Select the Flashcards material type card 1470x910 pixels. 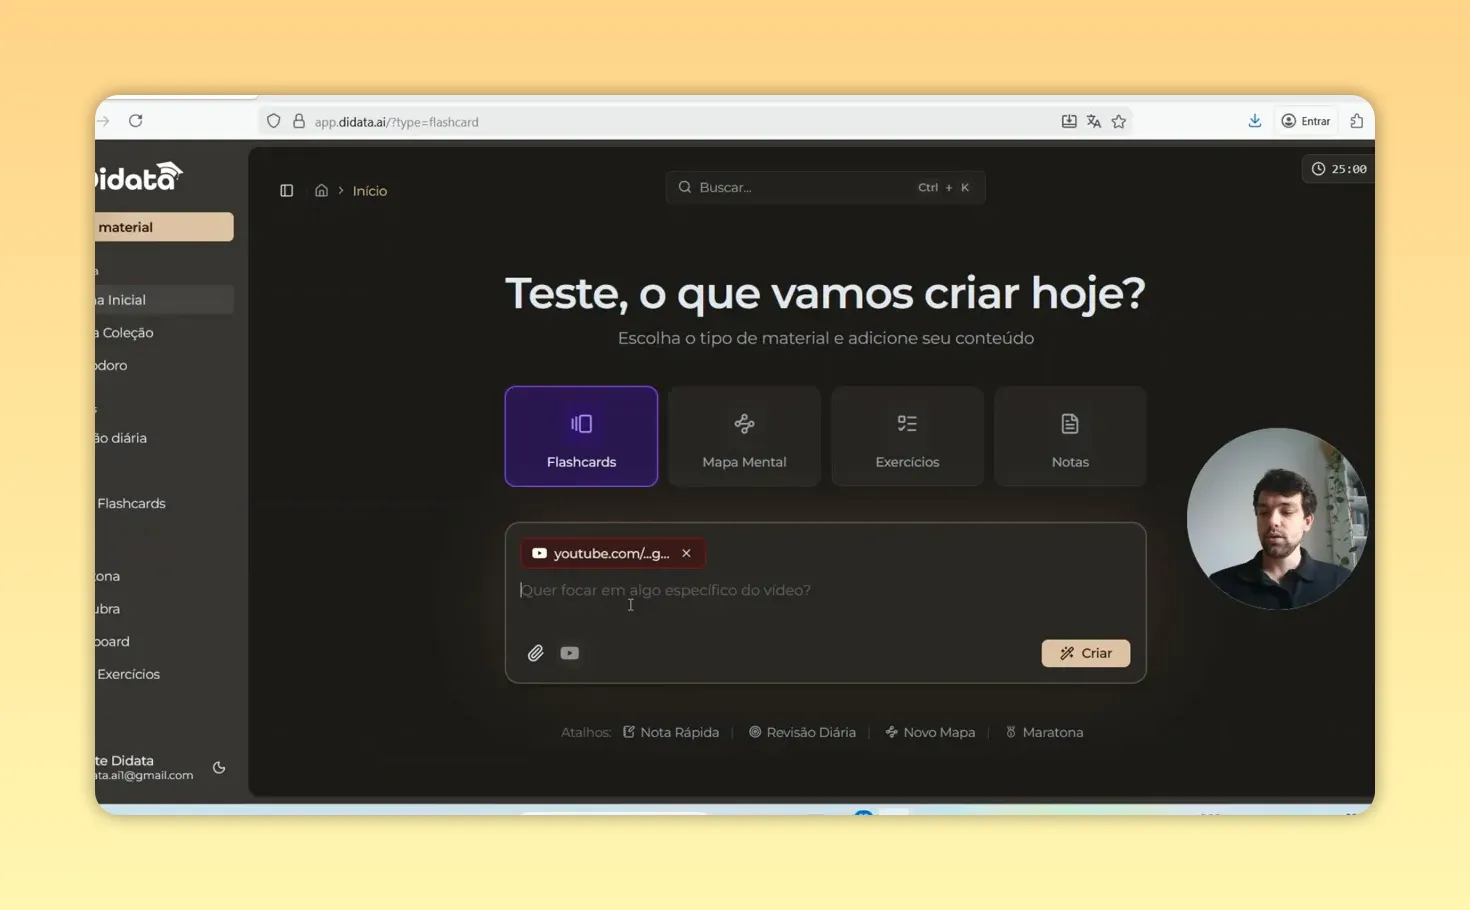coord(581,436)
